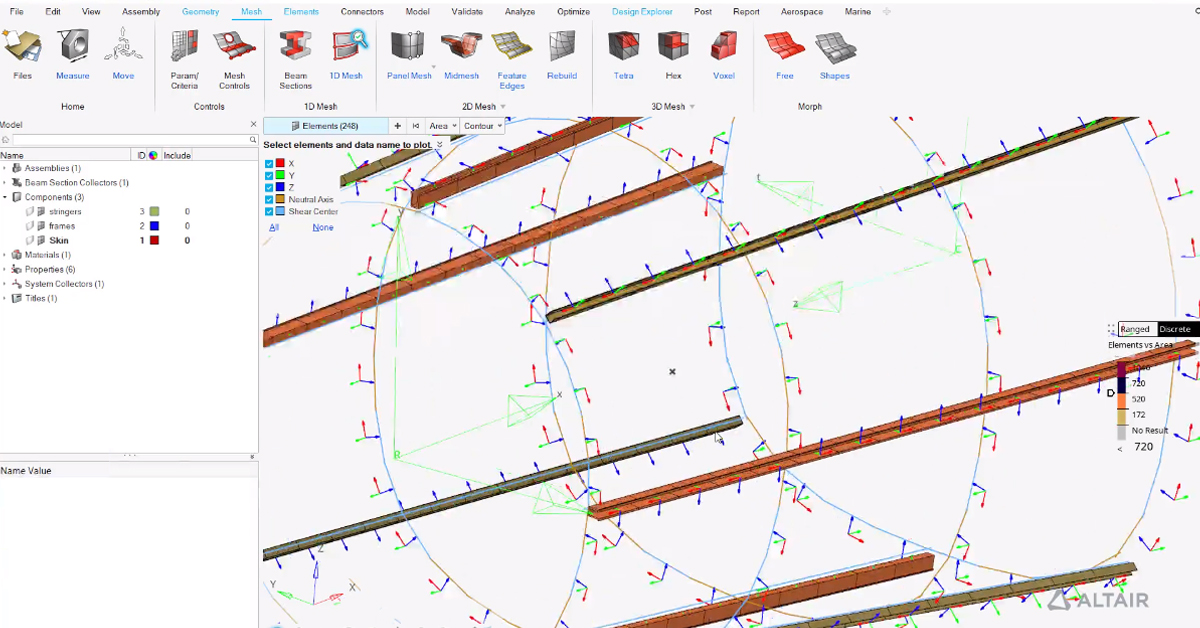Close the Model browser panel
The image size is (1200, 628).
point(253,125)
